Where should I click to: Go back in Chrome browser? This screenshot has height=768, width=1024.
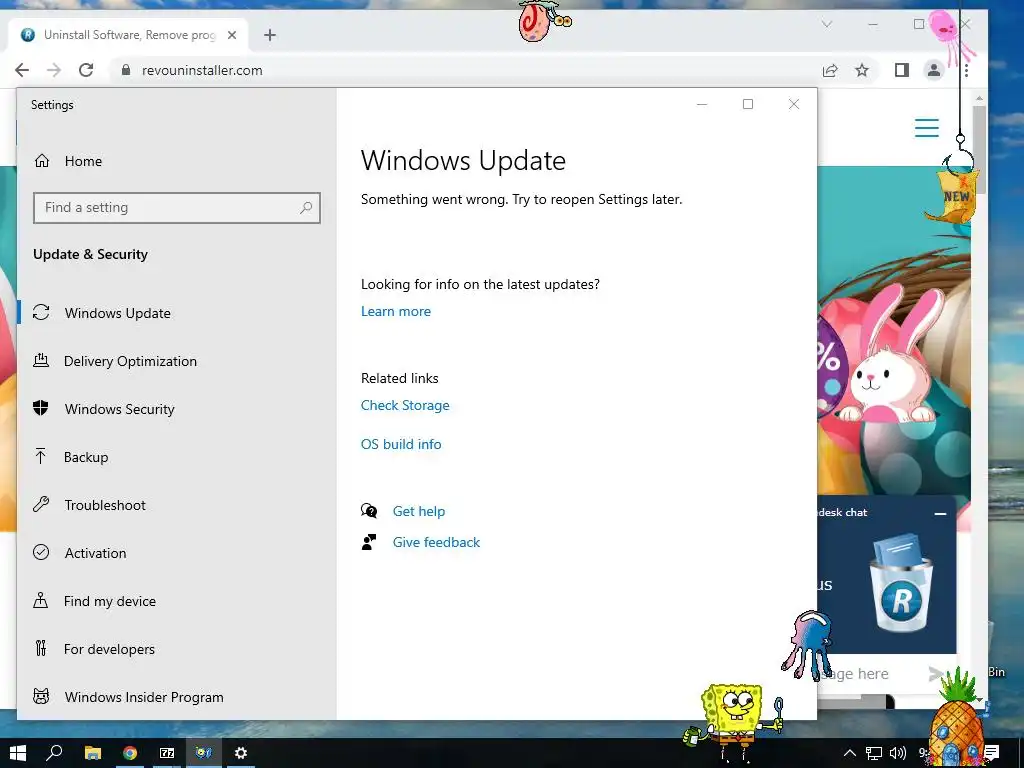(22, 70)
